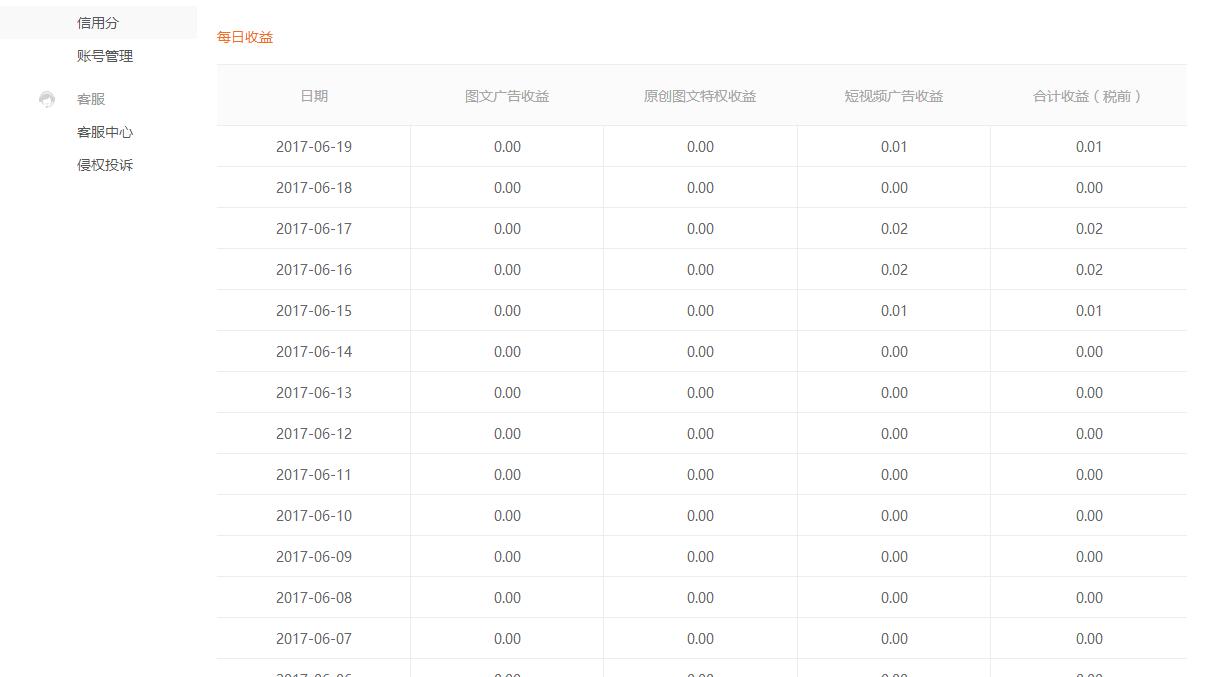Click the 原创图文特权收益 column header
Image resolution: width=1207 pixels, height=677 pixels.
(x=700, y=96)
